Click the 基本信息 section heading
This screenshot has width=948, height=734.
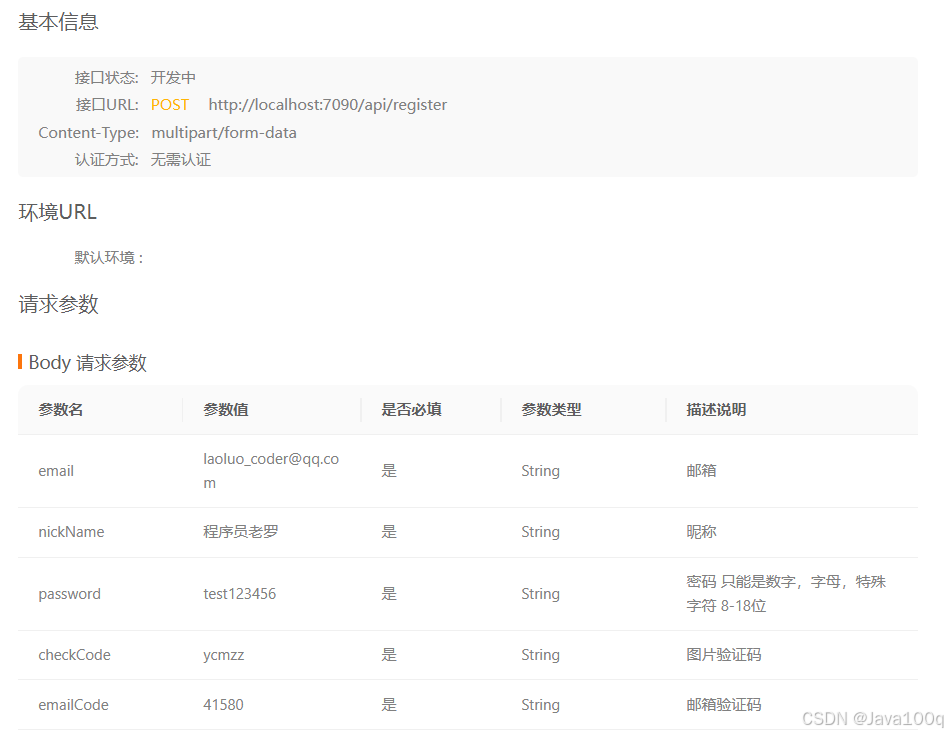pos(59,22)
